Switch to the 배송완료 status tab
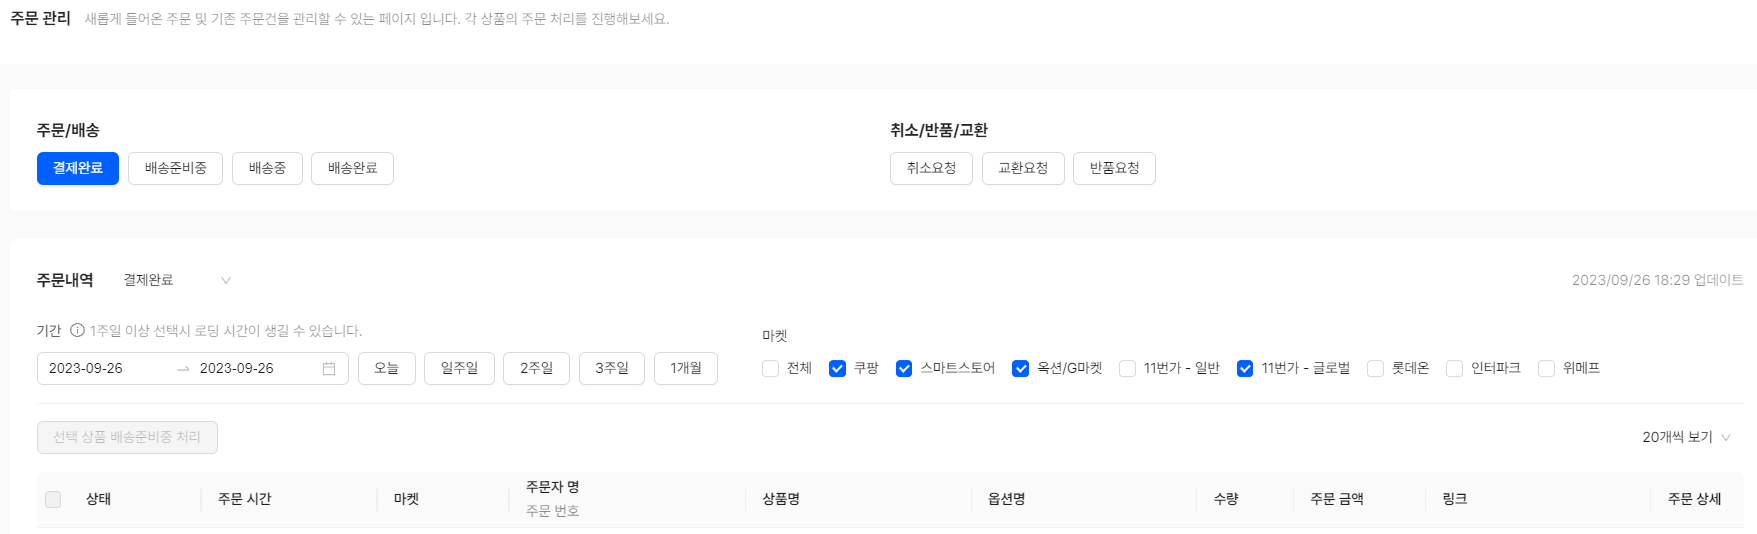1757x534 pixels. [x=352, y=168]
